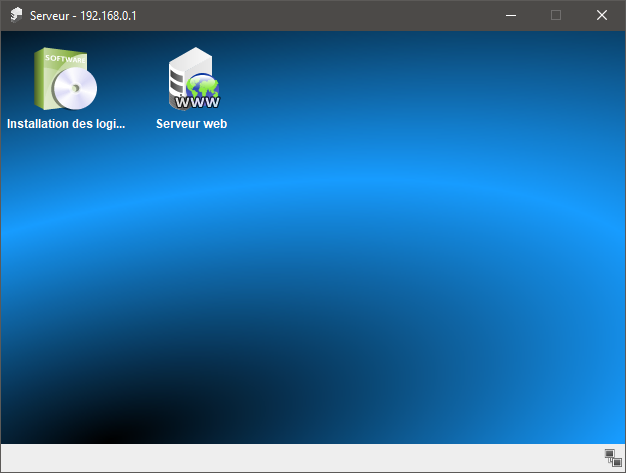Click the "Serveur - 192.168.0.1" window title
Viewport: 626px width, 473px height.
[x=83, y=15]
